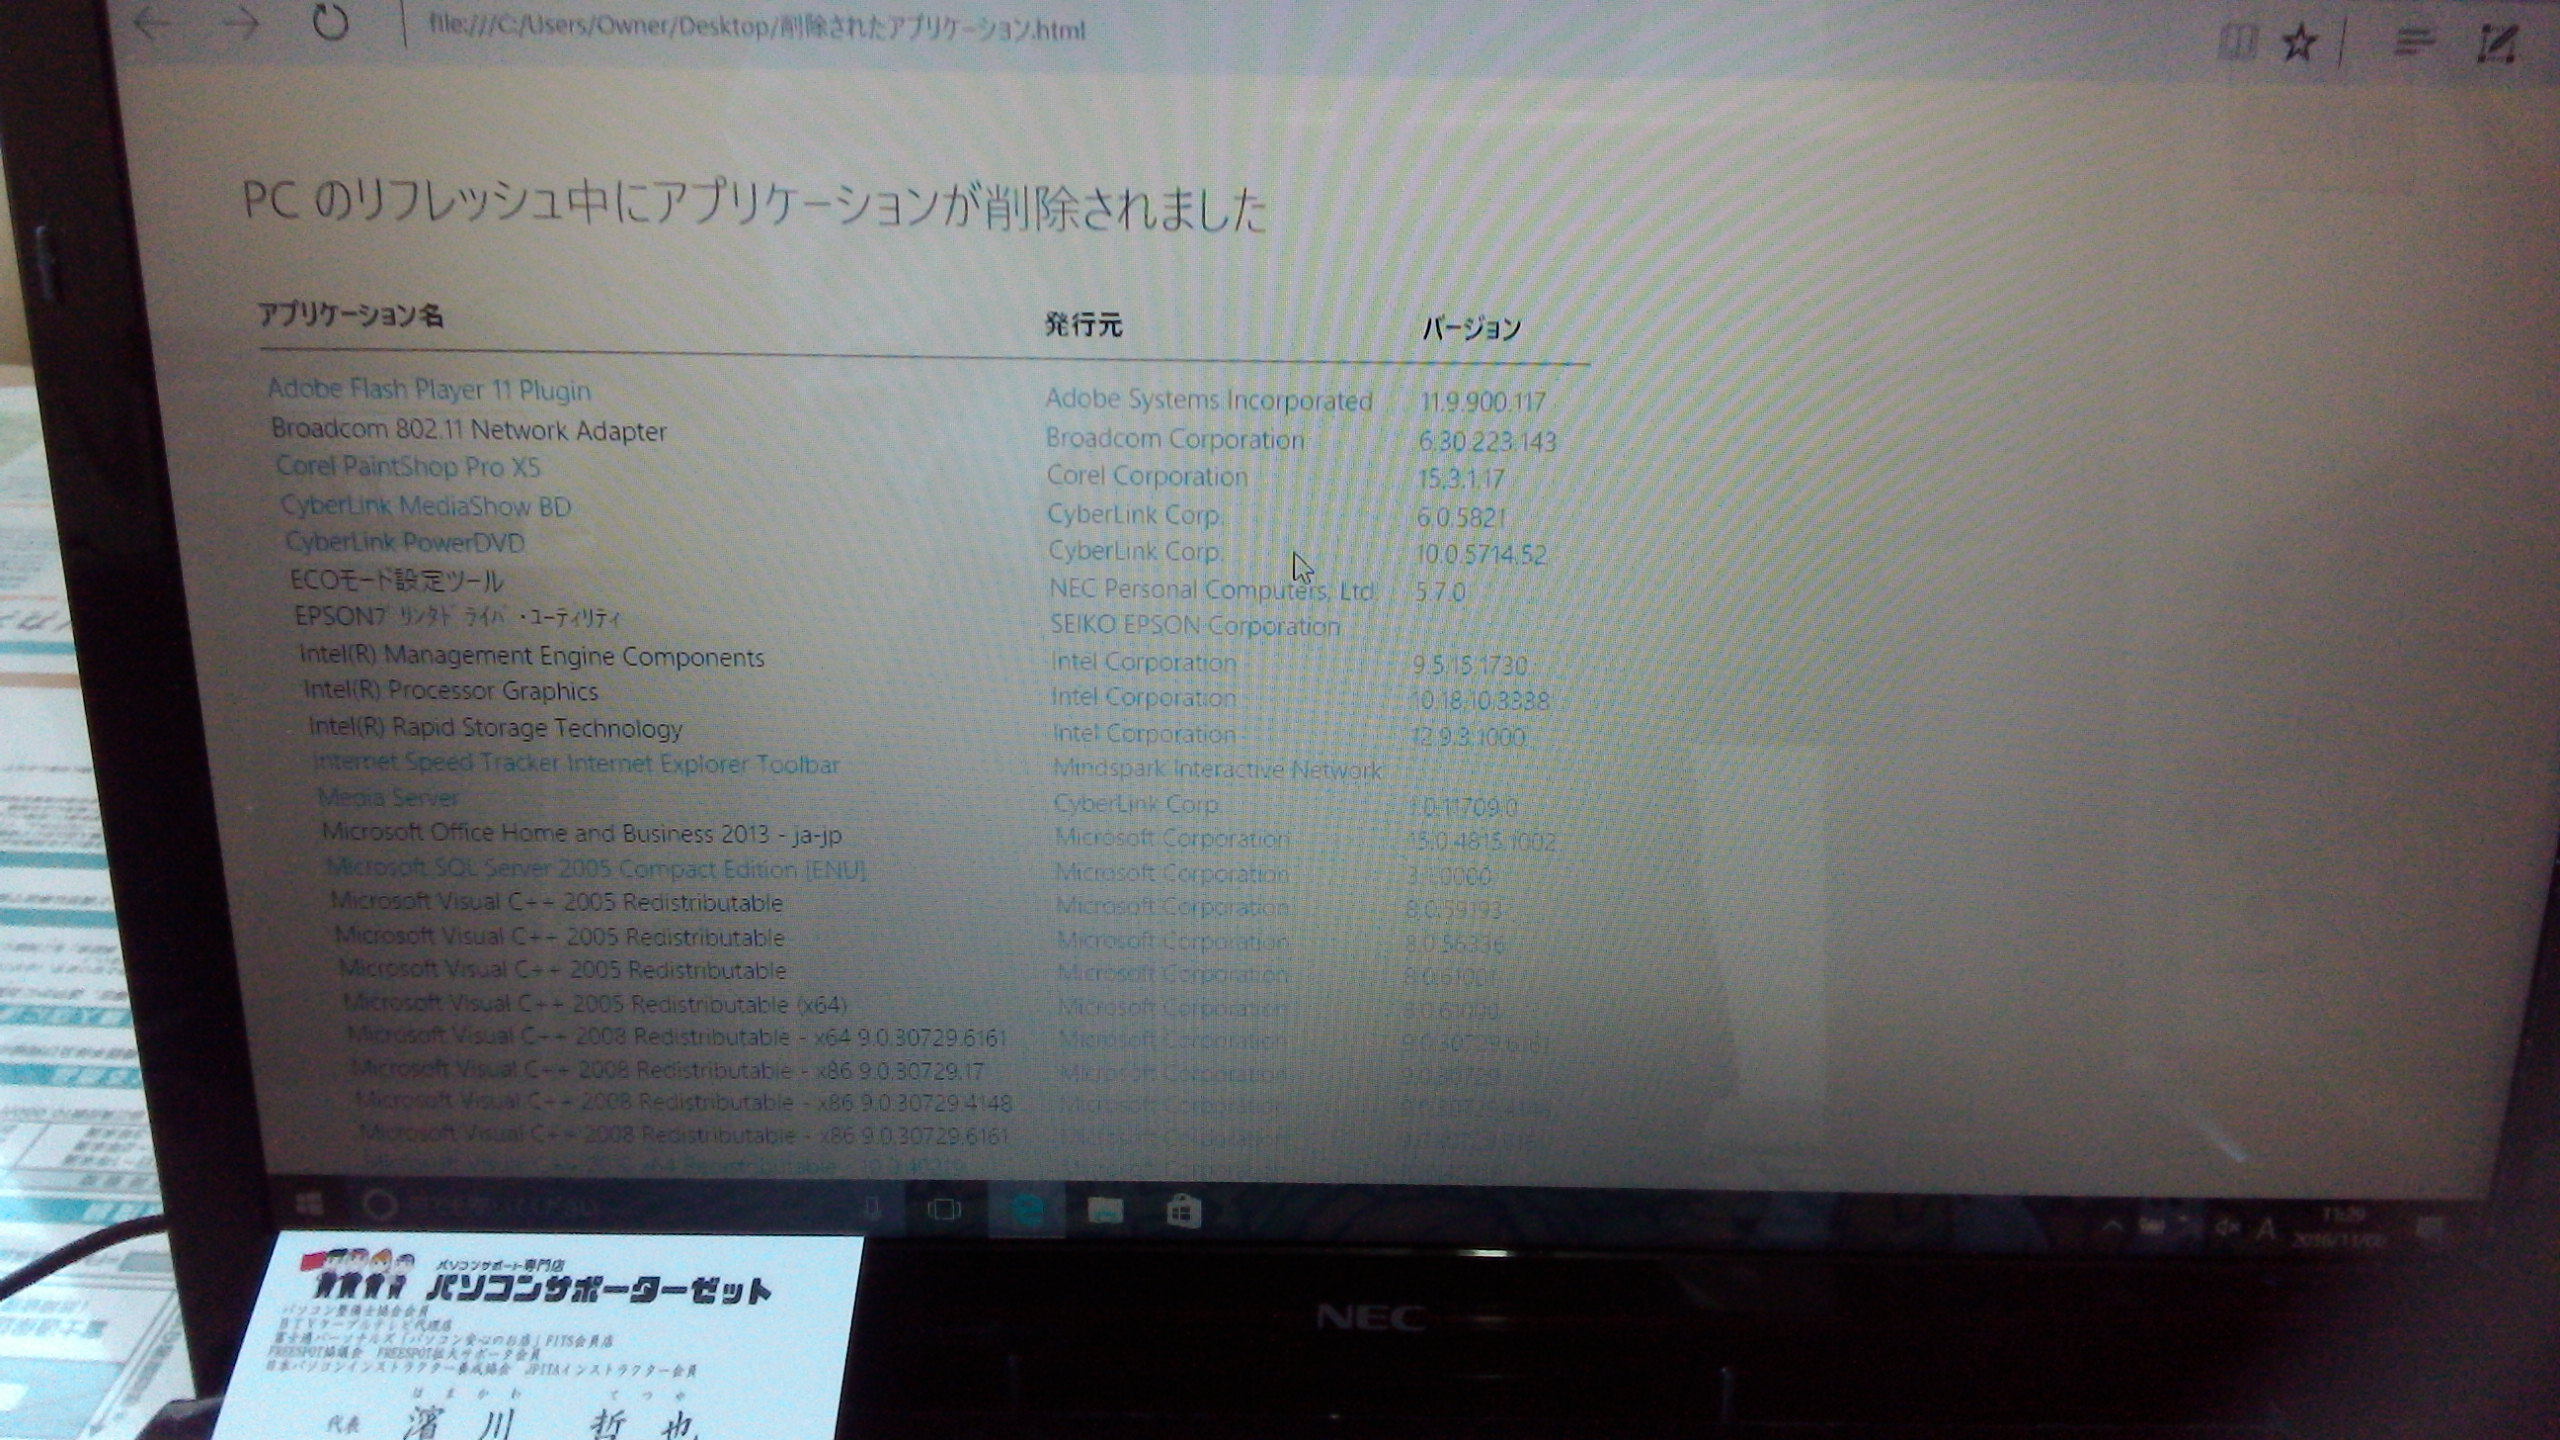Open the Make a Web Note pen icon

click(2496, 44)
